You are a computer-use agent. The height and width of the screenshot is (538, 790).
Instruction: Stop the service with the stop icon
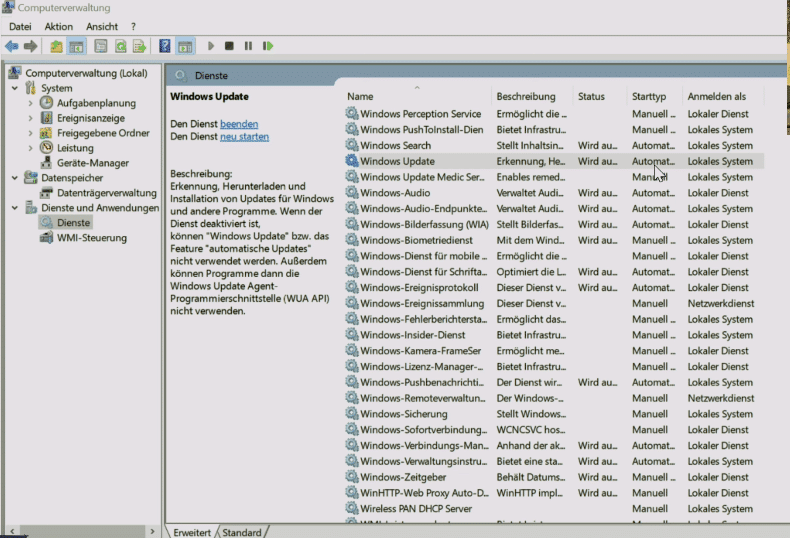[x=229, y=46]
